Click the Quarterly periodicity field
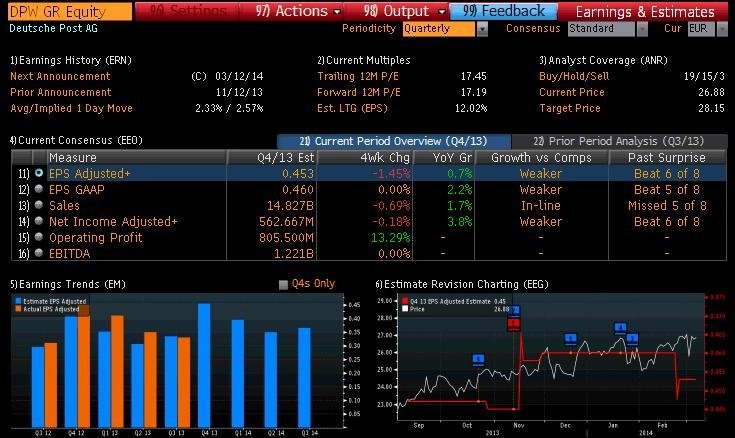 click(439, 29)
